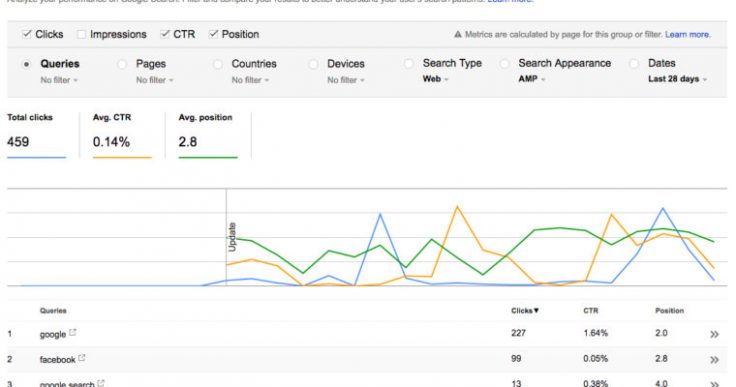Click warning triangle icon near metrics note
736x387 pixels.
pyautogui.click(x=458, y=34)
